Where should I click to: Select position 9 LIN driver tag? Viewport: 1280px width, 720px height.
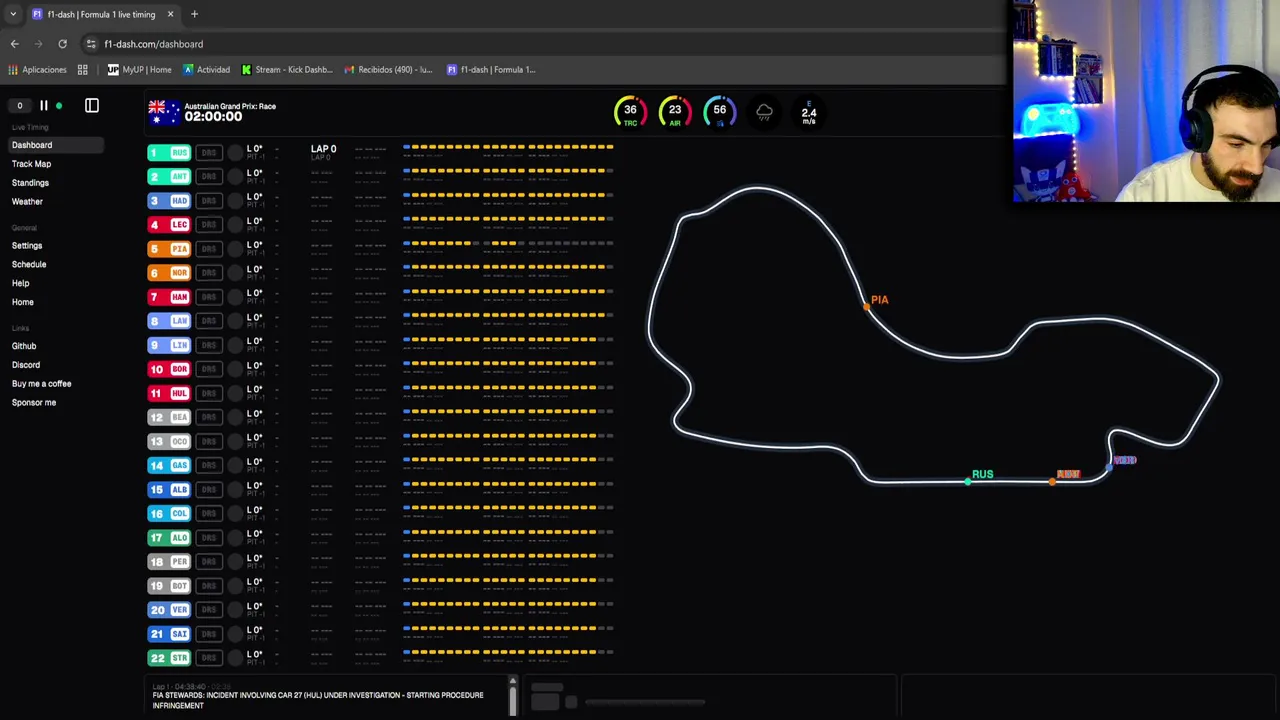coord(169,345)
